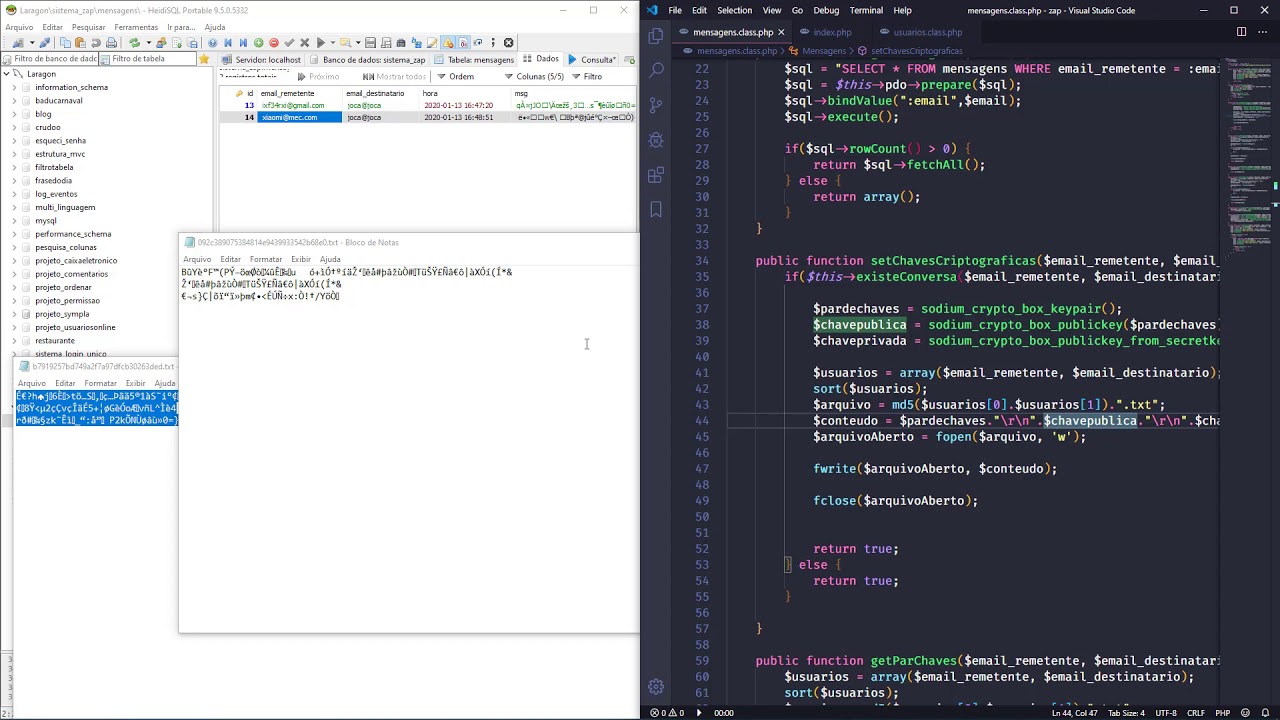The height and width of the screenshot is (720, 1280).
Task: Expand the information_schema database node
Action: [15, 88]
